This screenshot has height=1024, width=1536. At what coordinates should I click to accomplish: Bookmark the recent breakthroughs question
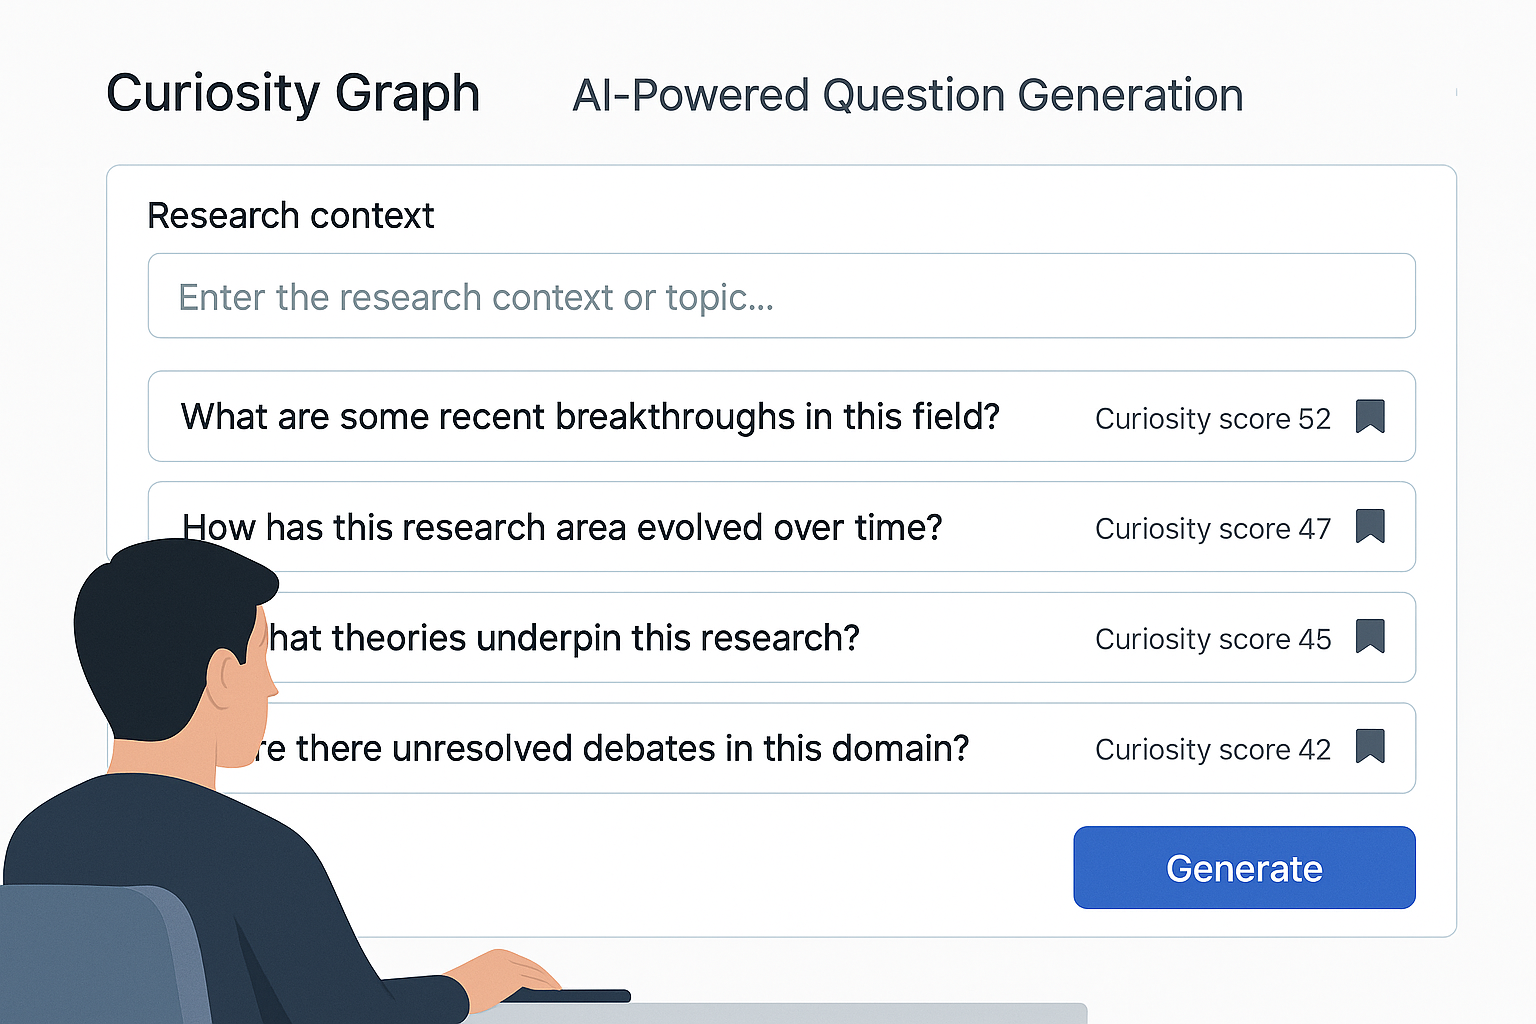coord(1370,416)
